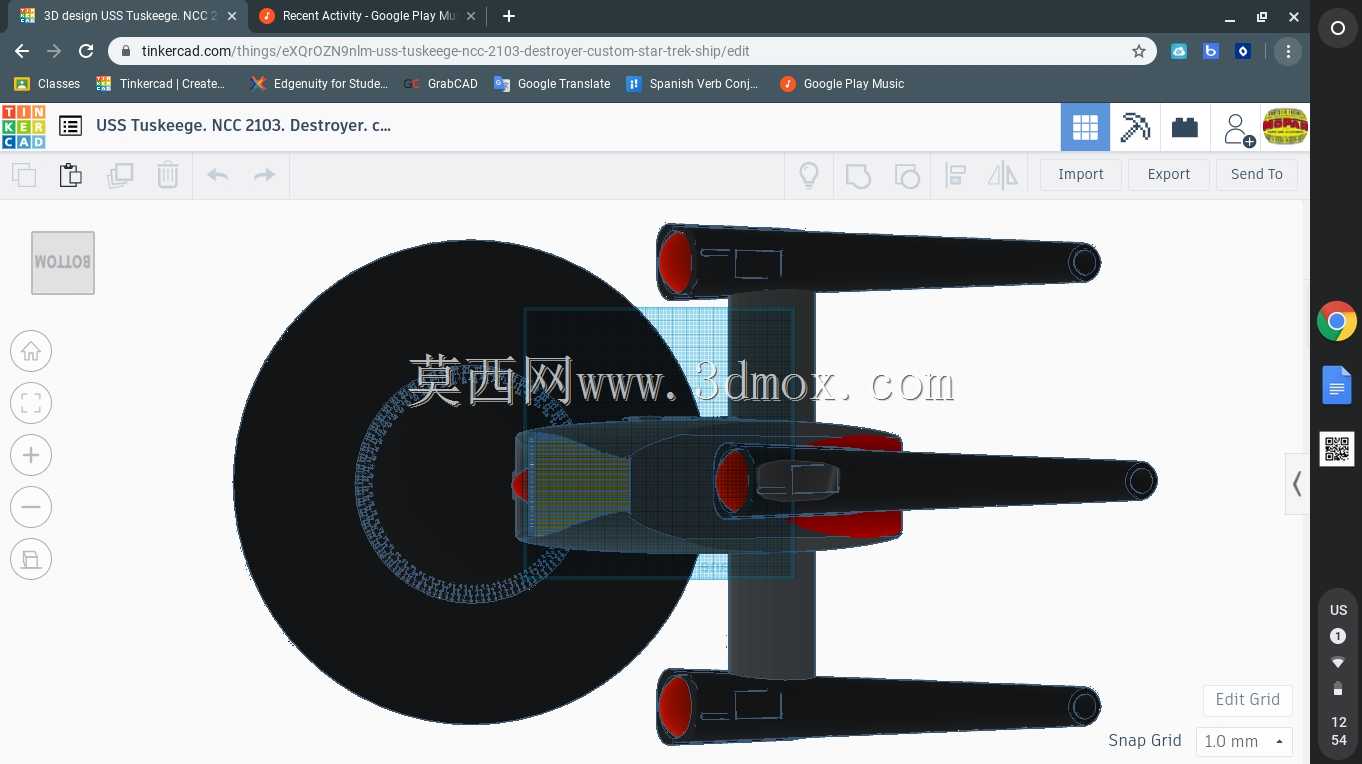Open Google Docs from the shelf
1362x764 pixels.
click(x=1337, y=385)
